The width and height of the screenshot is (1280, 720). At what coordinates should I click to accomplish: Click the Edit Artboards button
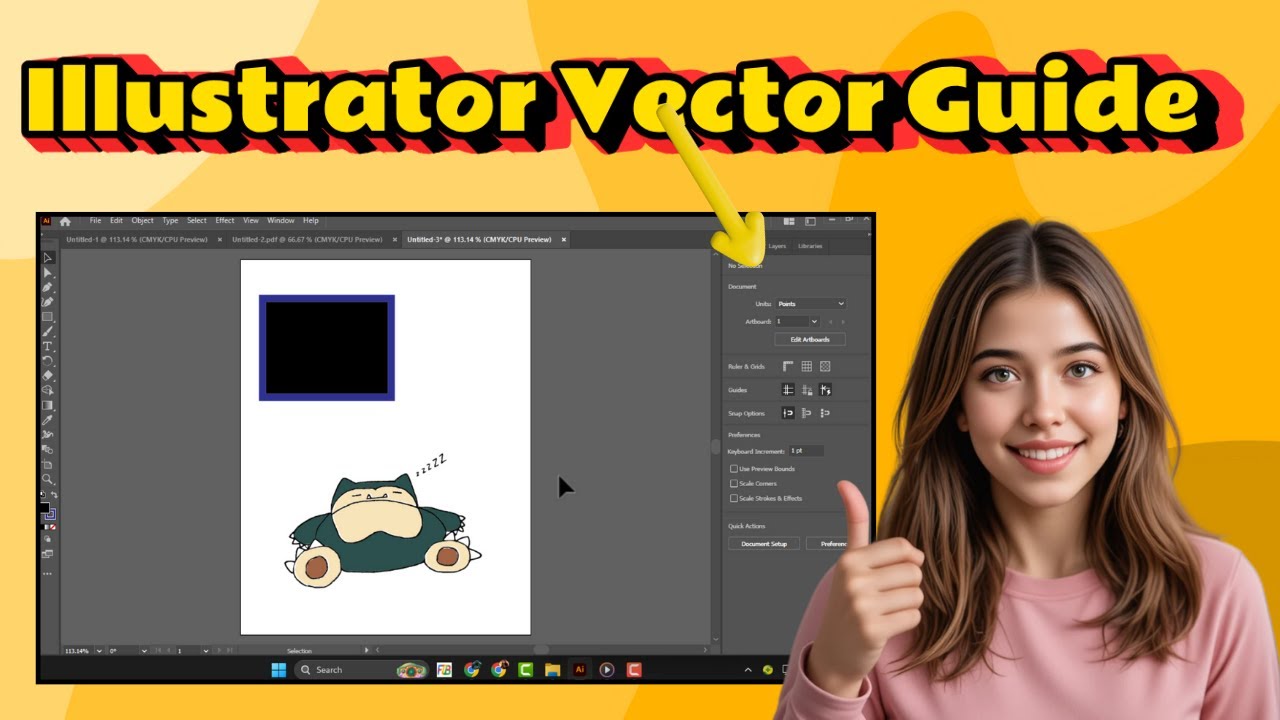click(x=810, y=339)
